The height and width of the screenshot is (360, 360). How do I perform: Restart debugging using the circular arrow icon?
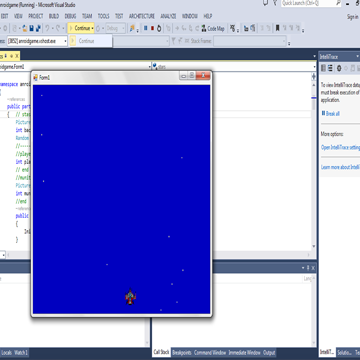click(159, 28)
